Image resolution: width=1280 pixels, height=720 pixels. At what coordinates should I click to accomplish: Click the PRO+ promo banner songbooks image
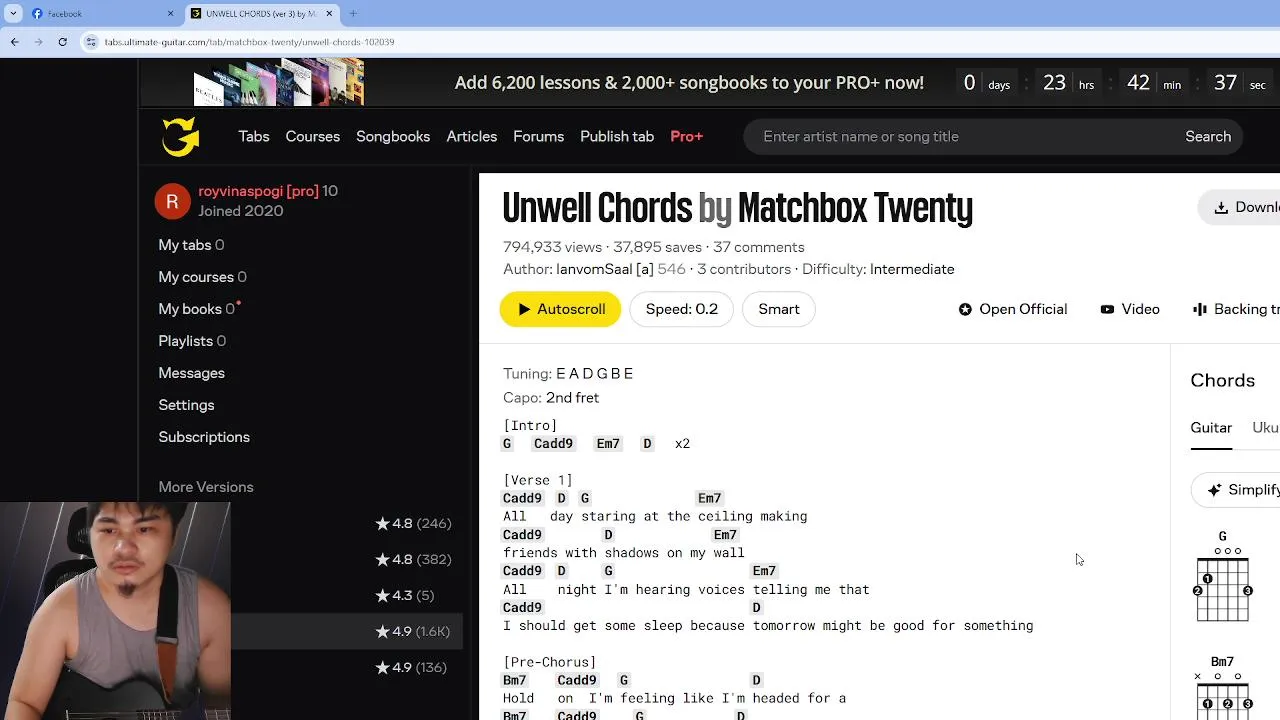pos(279,83)
